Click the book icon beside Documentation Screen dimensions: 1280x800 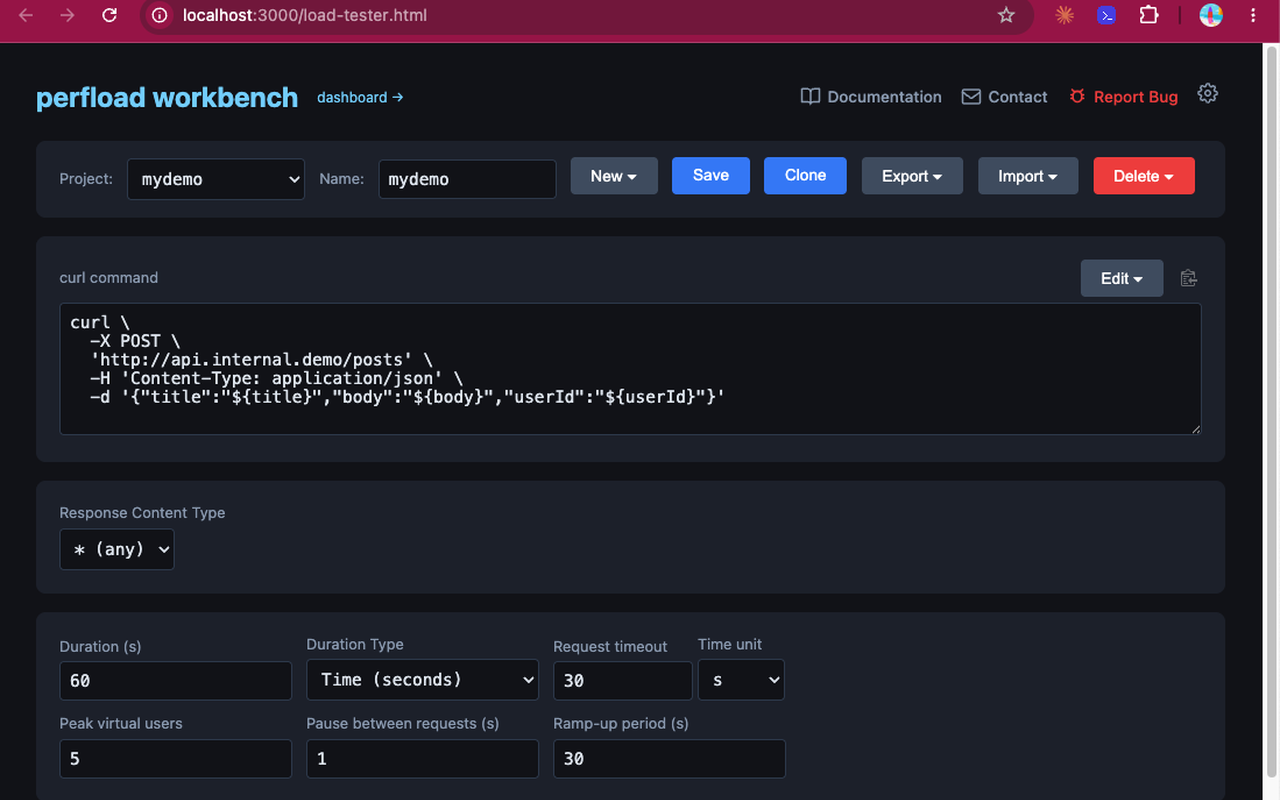(x=810, y=97)
